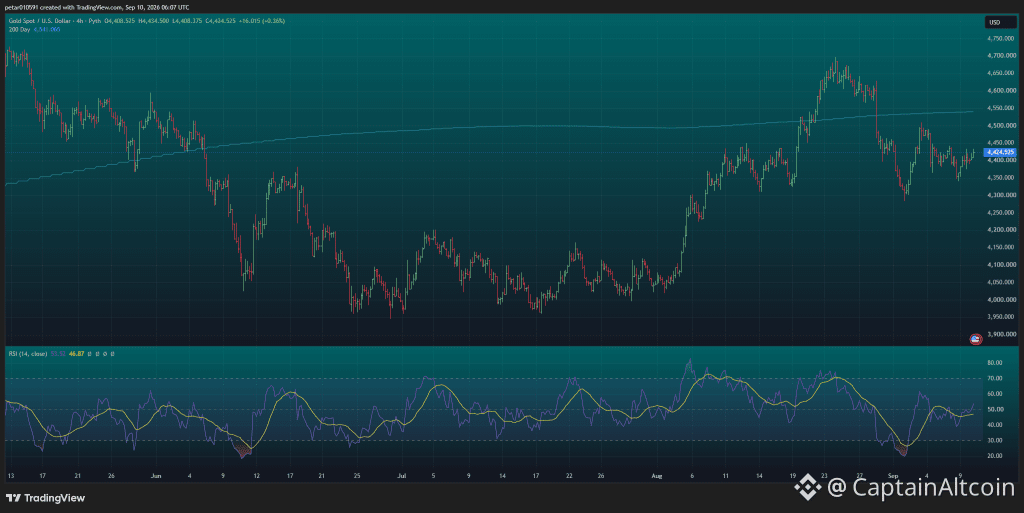
Task: Select the RSI (14, close) indicator label
Action: (x=27, y=354)
